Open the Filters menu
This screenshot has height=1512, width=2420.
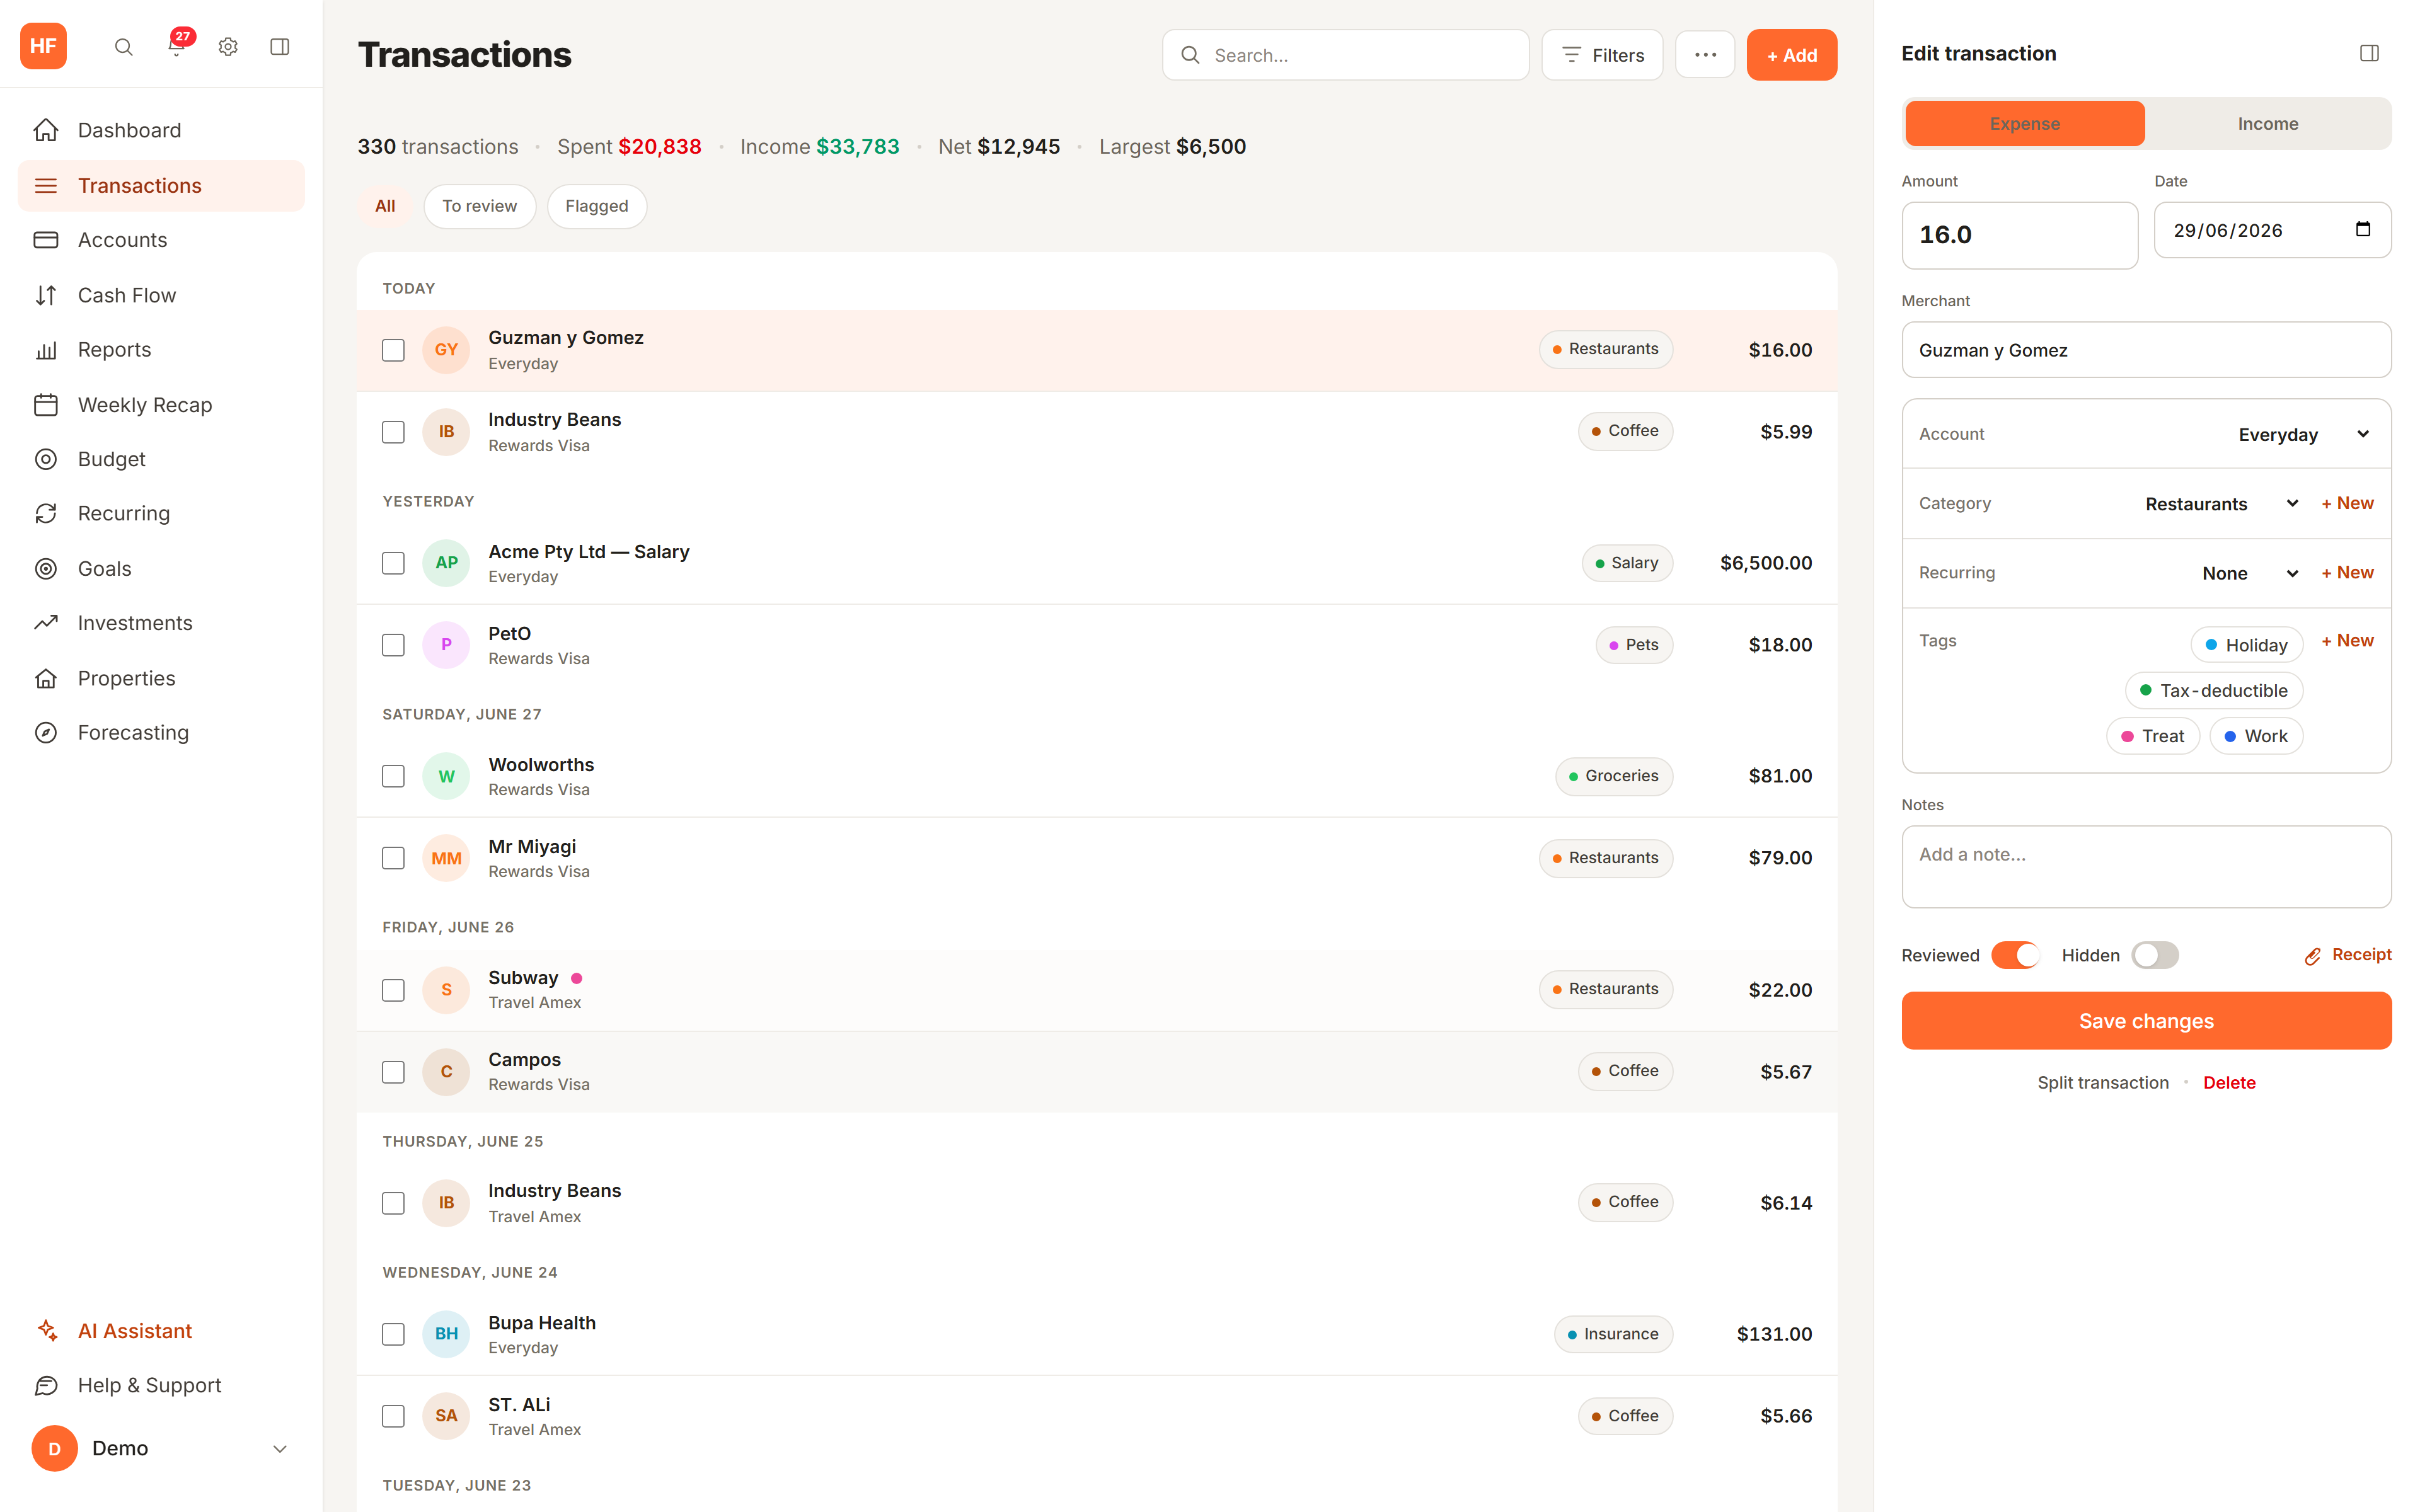1602,55
